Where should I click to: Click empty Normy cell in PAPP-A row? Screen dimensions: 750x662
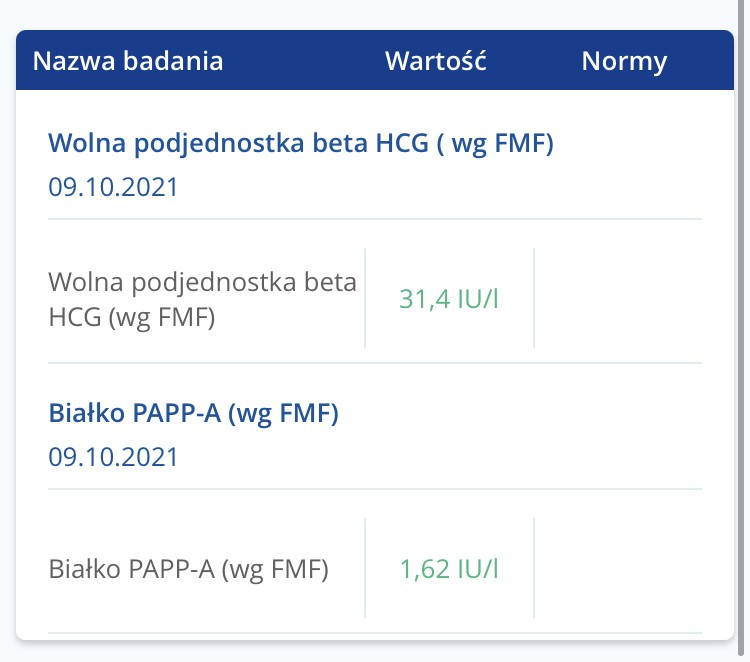(618, 570)
